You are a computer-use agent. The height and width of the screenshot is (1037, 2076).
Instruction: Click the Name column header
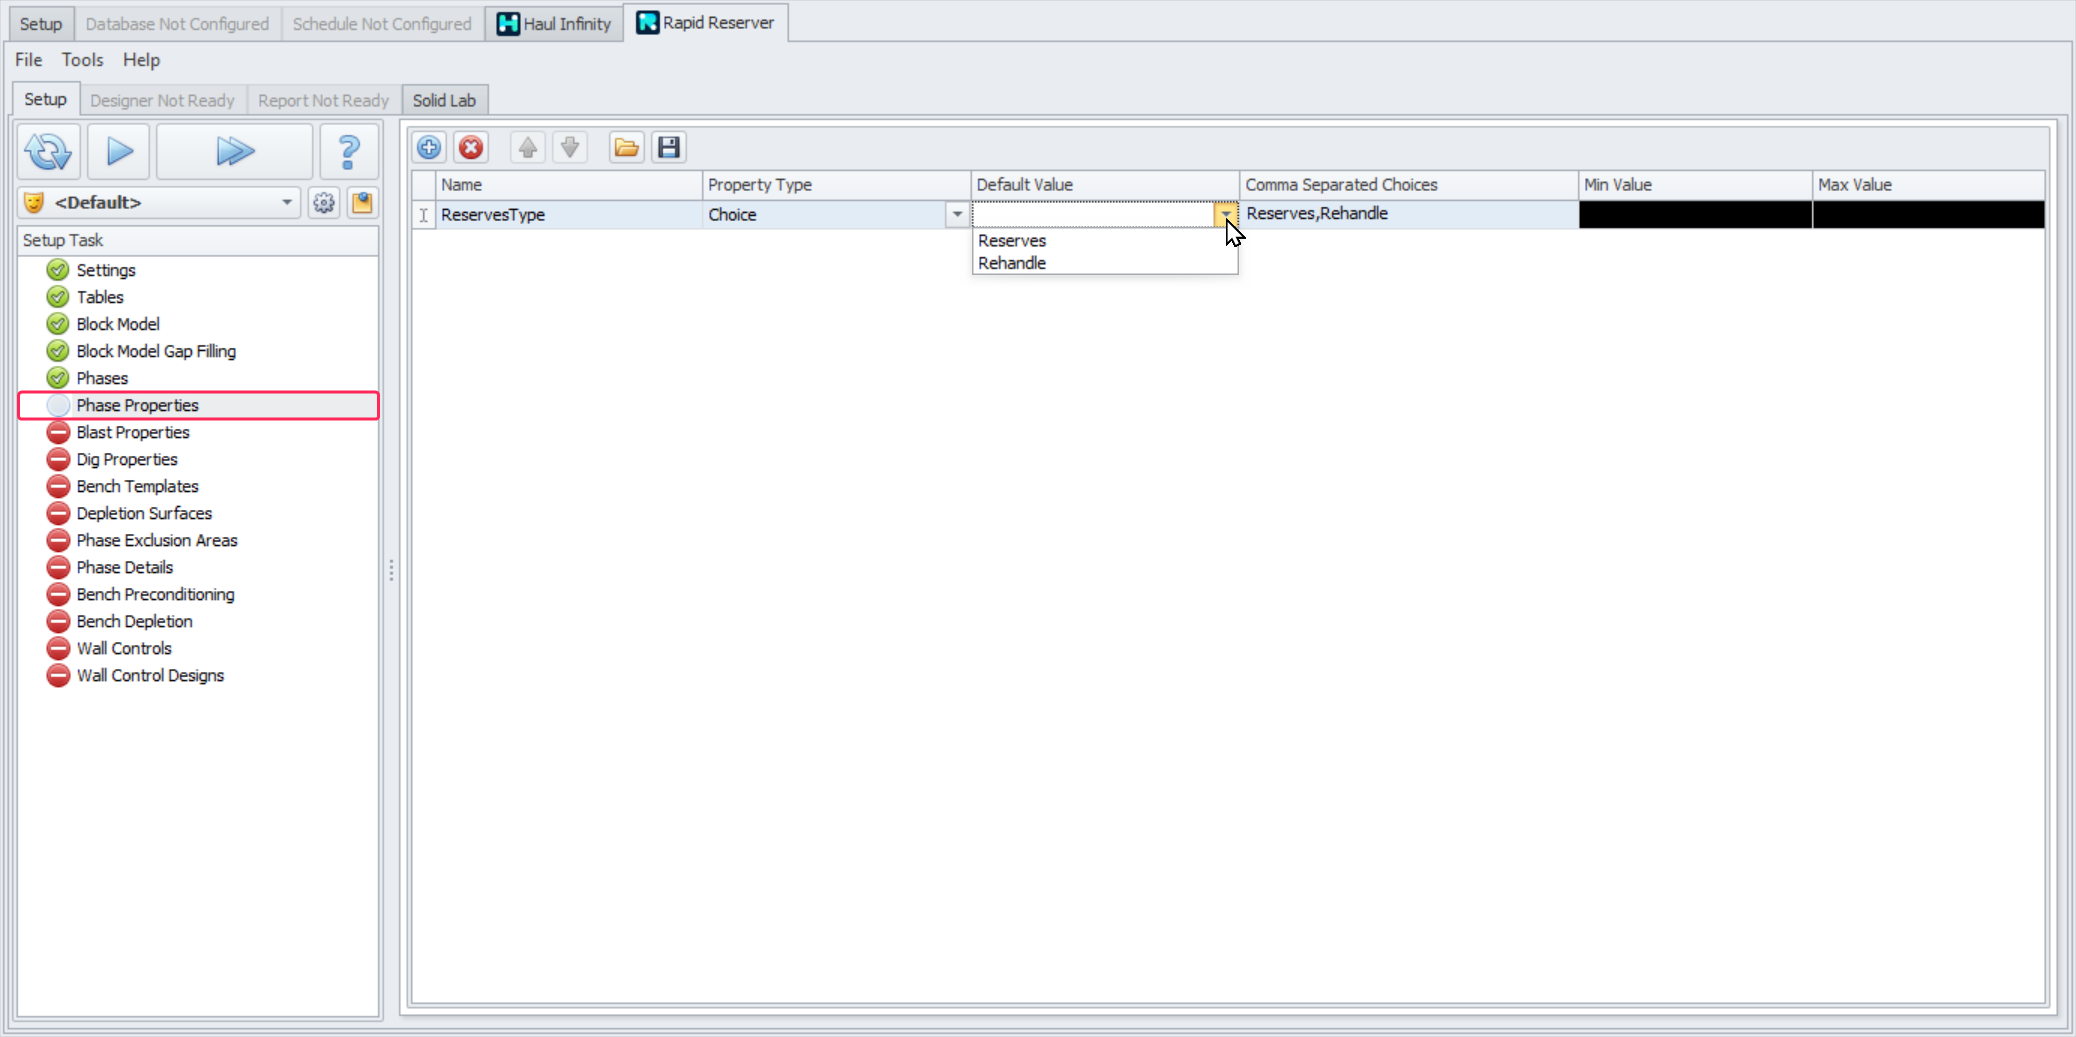point(569,185)
